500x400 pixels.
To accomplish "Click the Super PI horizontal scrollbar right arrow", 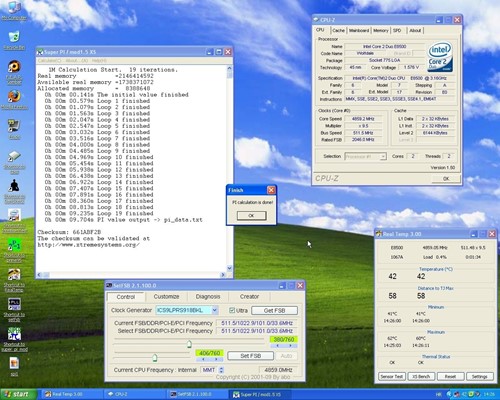I will (223, 275).
